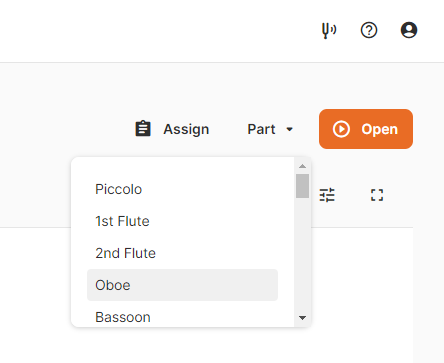This screenshot has height=363, width=444.
Task: Click the part list scrollbar down arrow
Action: [x=302, y=318]
